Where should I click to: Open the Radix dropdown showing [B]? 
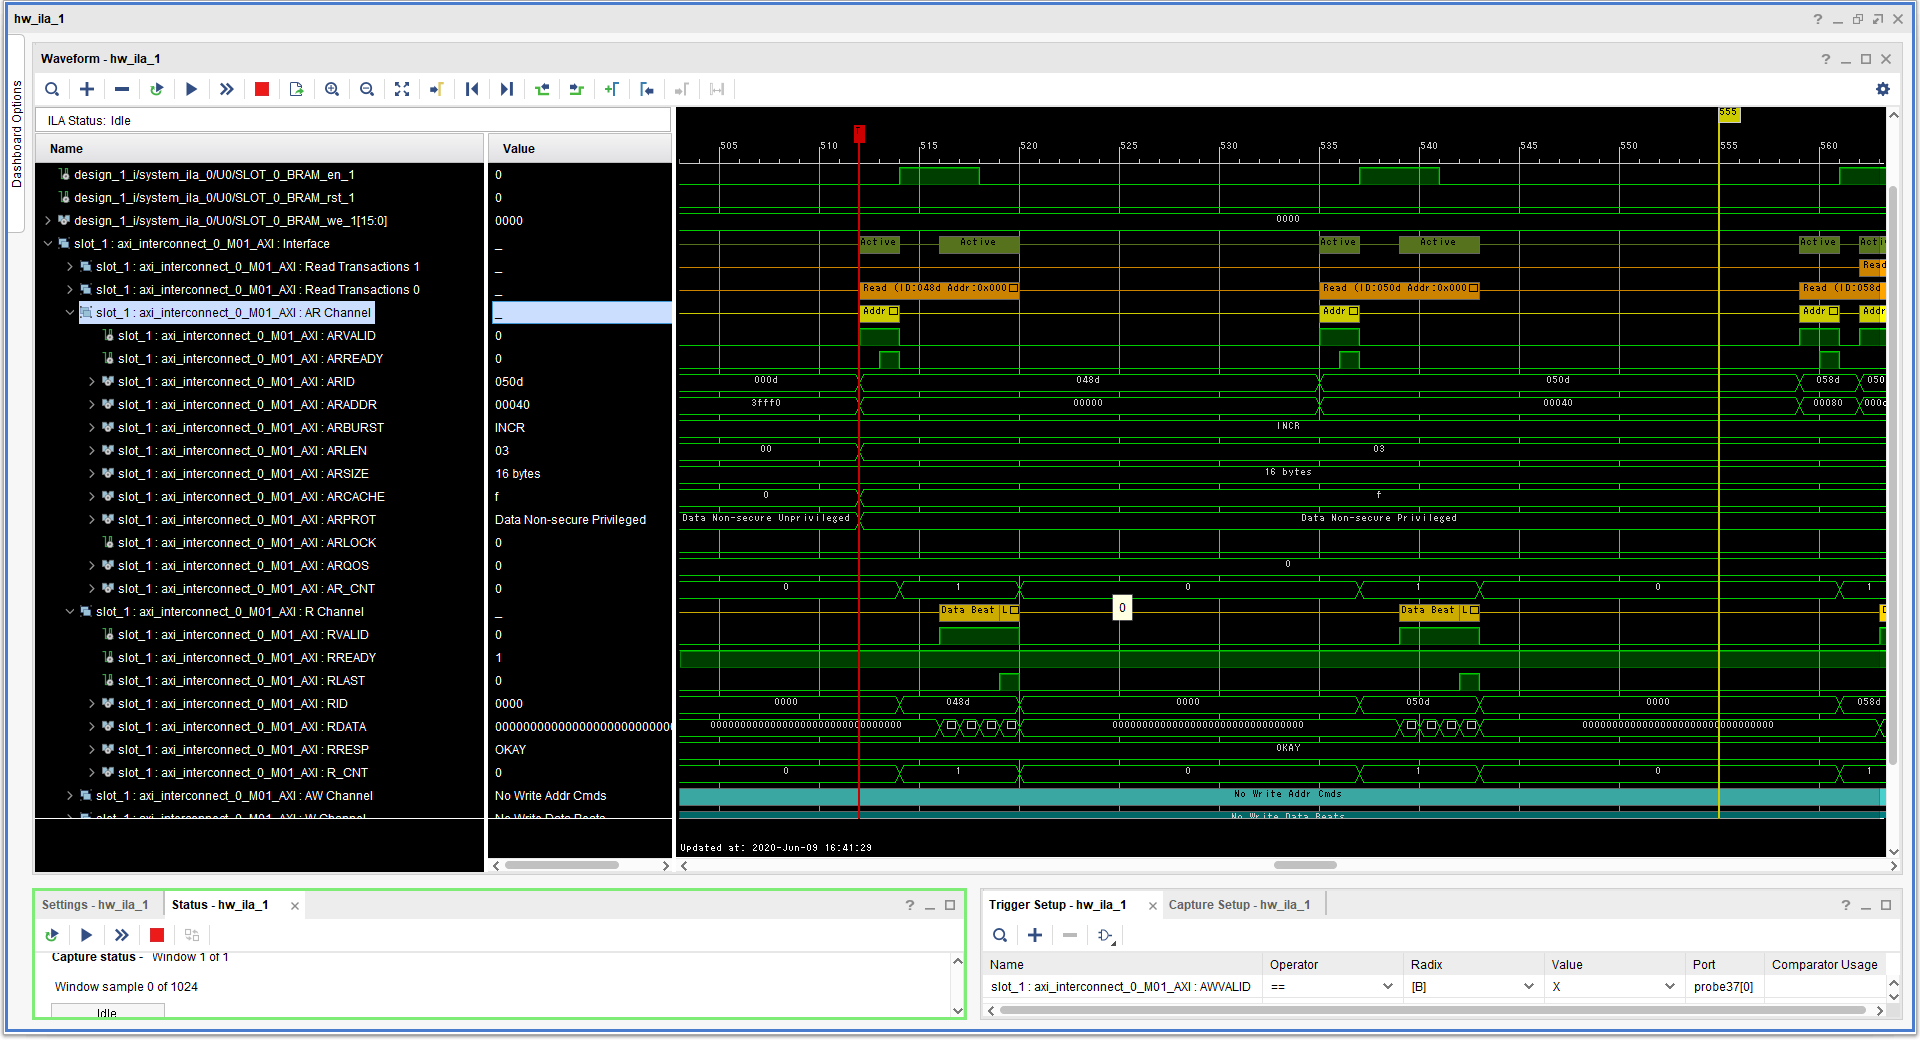1528,987
